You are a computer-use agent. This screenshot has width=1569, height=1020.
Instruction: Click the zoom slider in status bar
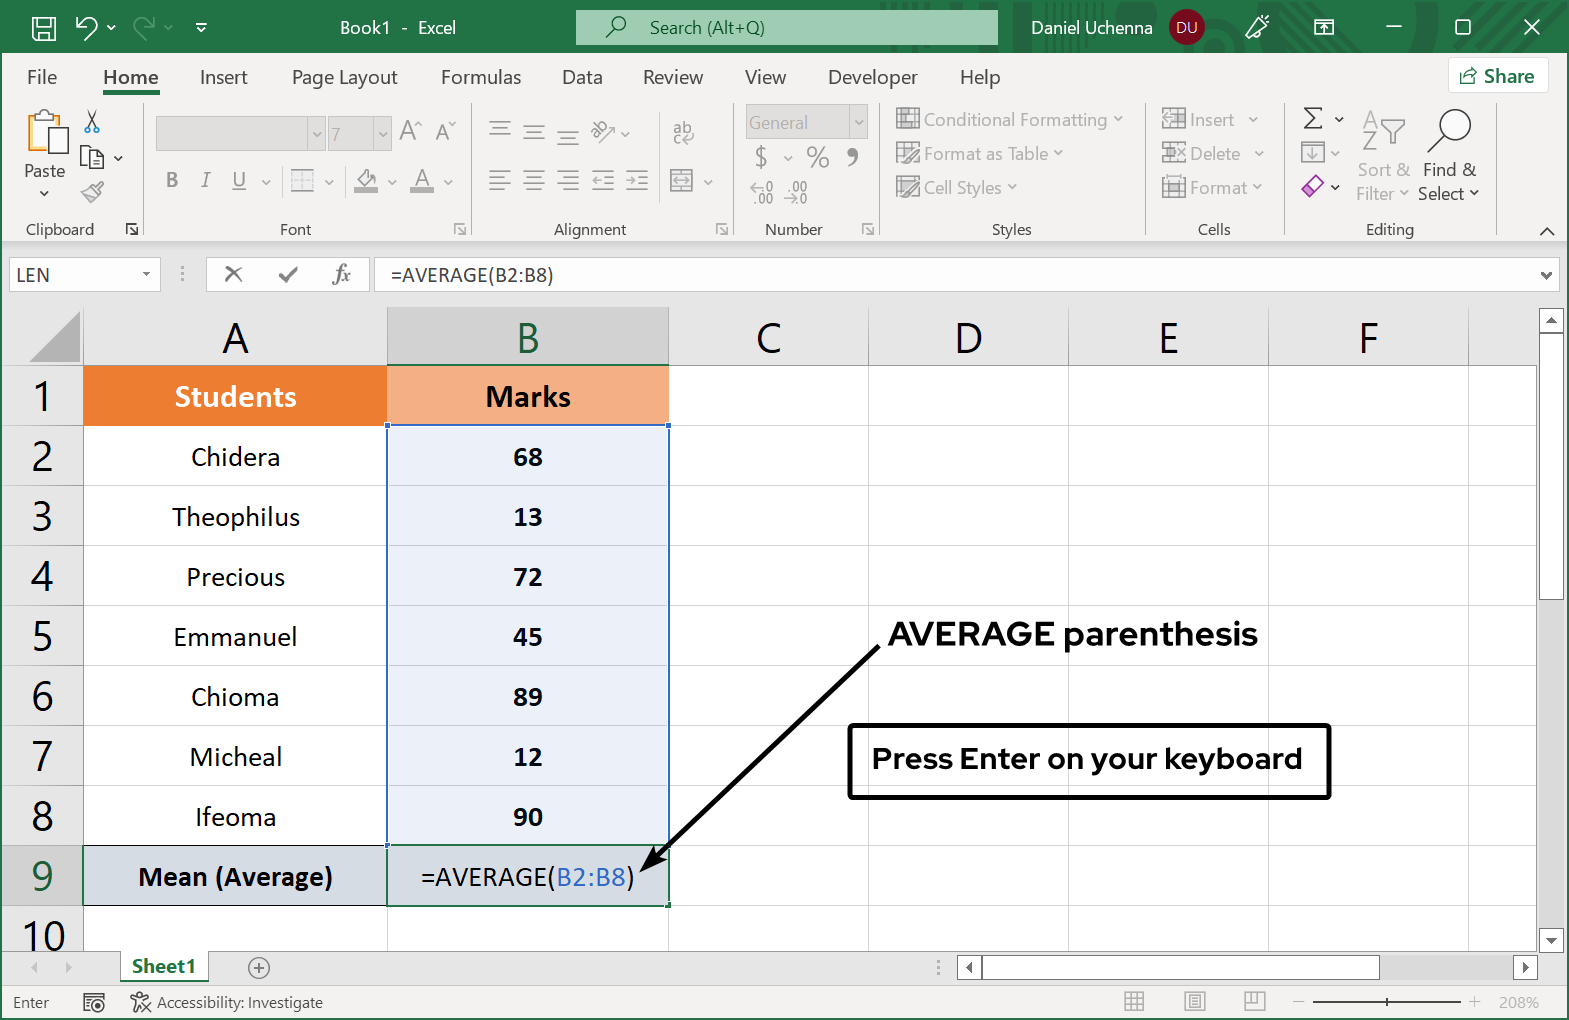point(1387,1002)
